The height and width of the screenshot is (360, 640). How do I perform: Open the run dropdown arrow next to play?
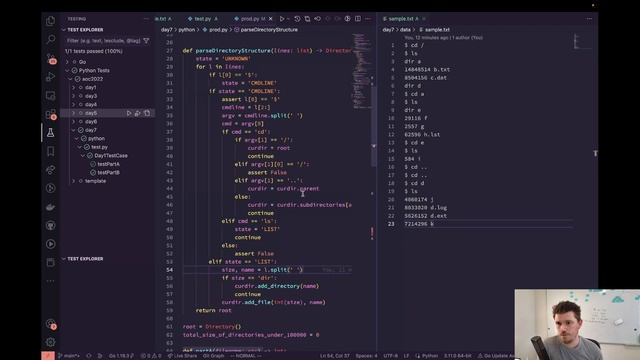click(288, 19)
